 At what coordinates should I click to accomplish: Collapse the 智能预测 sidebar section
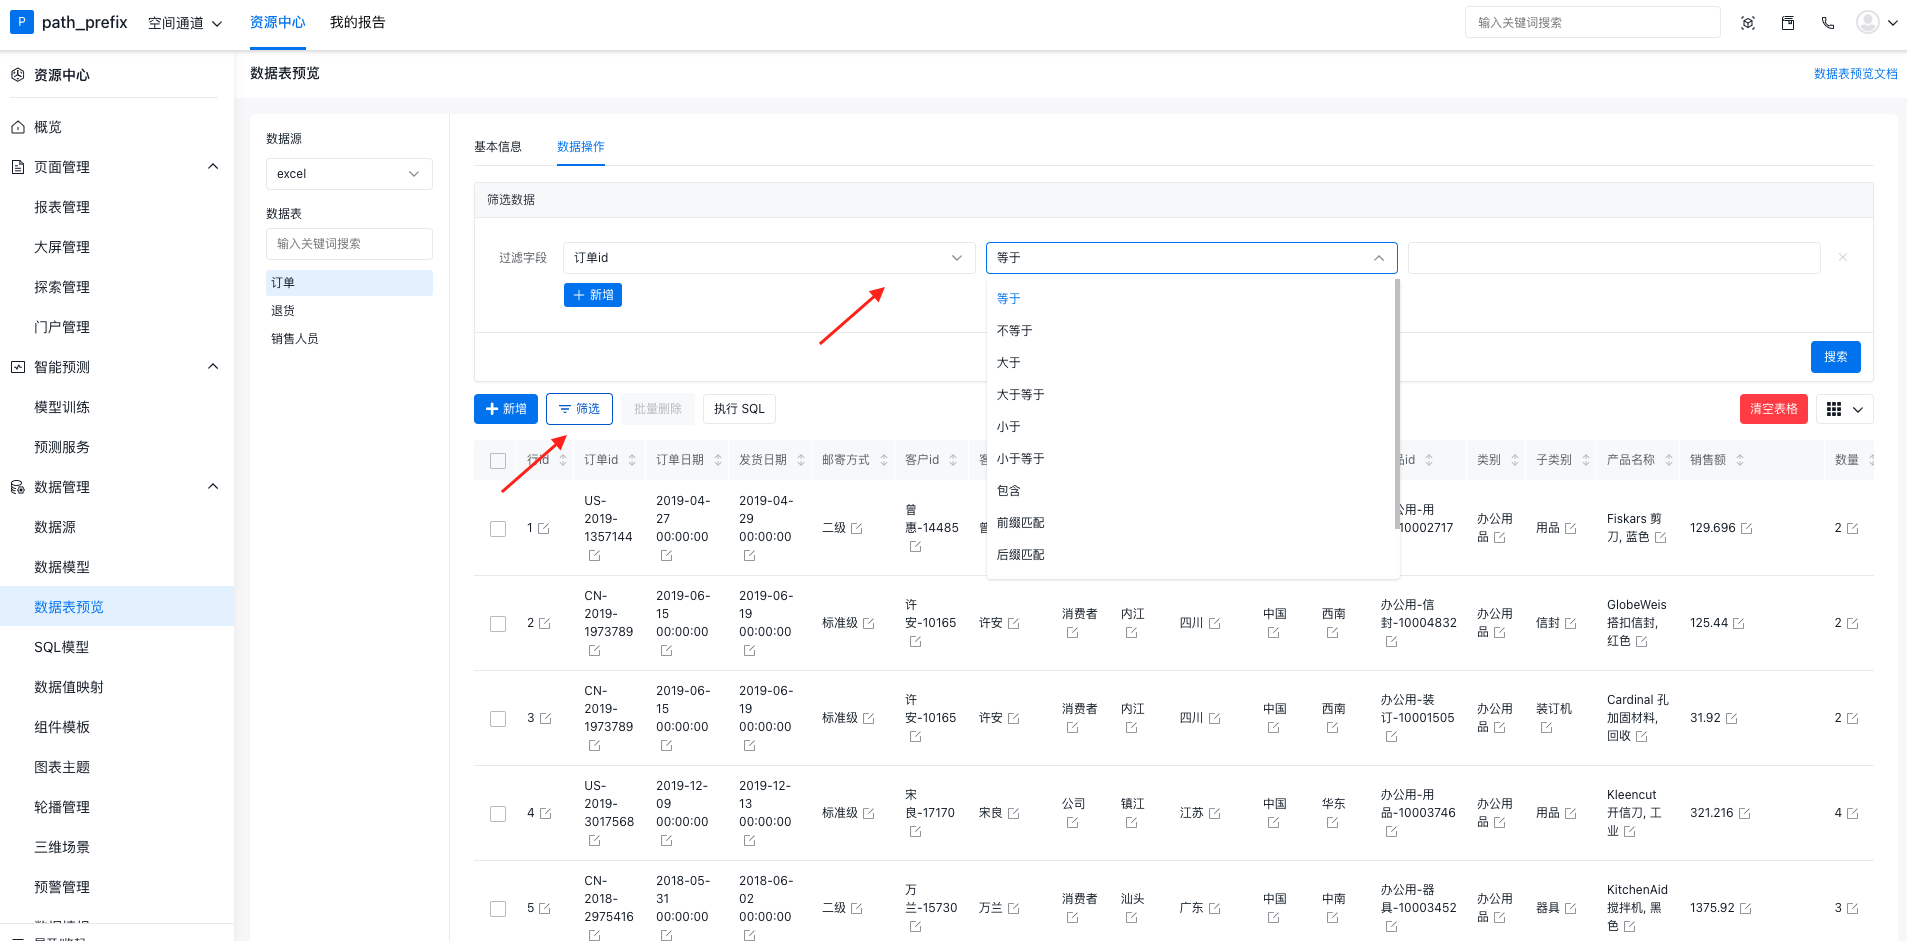pos(213,367)
